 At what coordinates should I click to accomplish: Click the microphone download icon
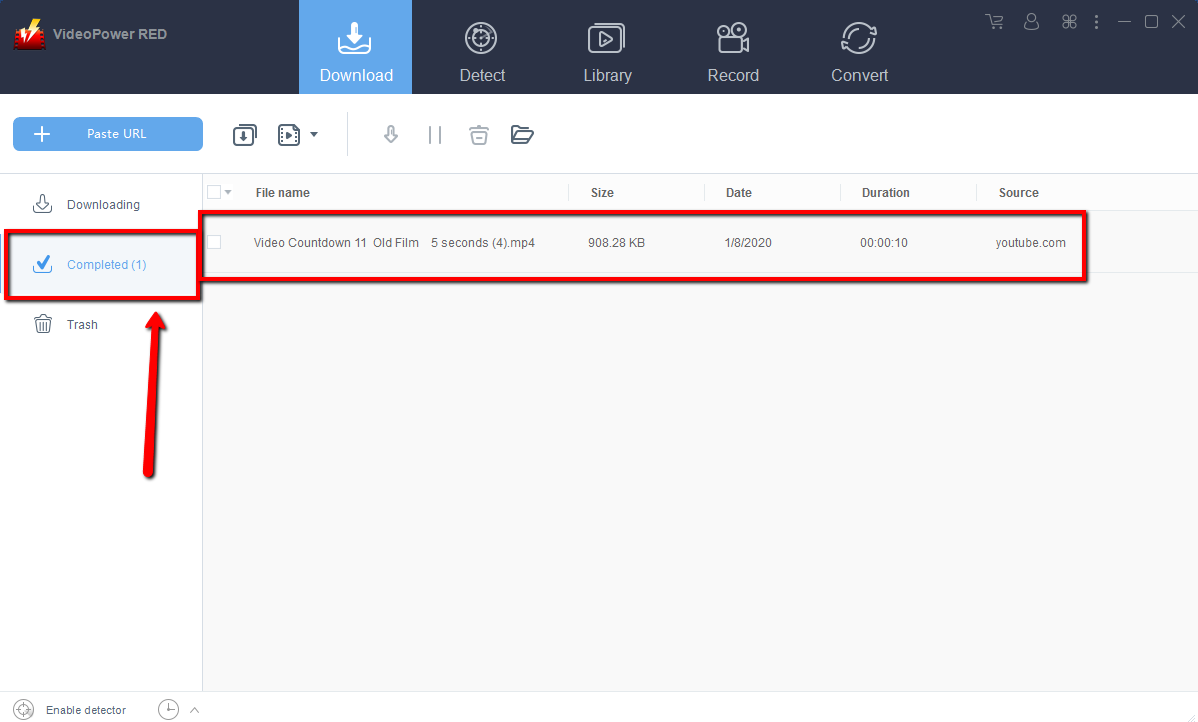[x=391, y=134]
